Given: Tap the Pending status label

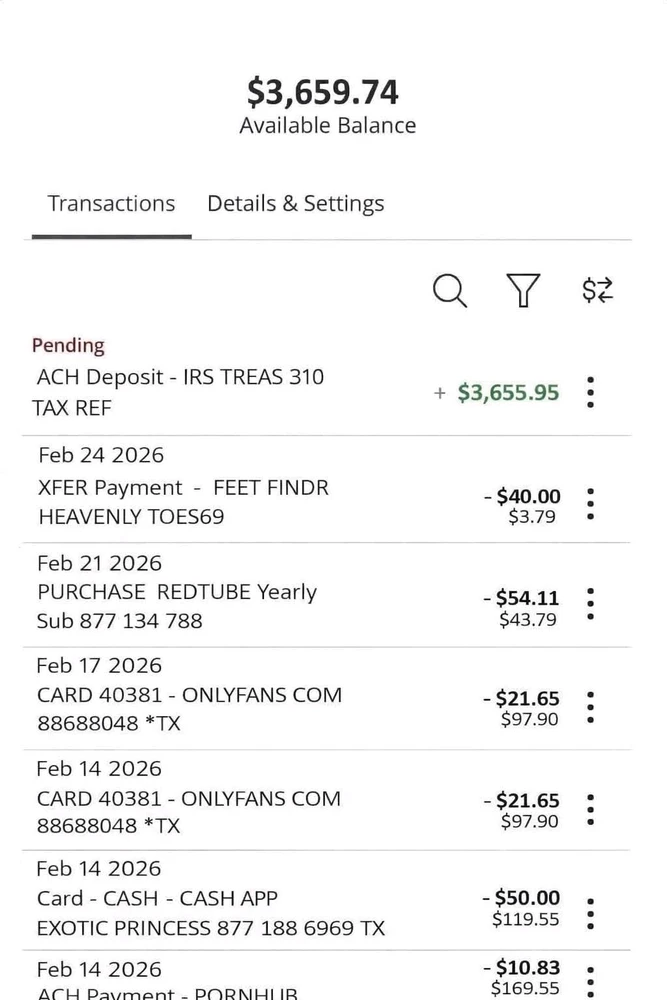Looking at the screenshot, I should tap(68, 345).
